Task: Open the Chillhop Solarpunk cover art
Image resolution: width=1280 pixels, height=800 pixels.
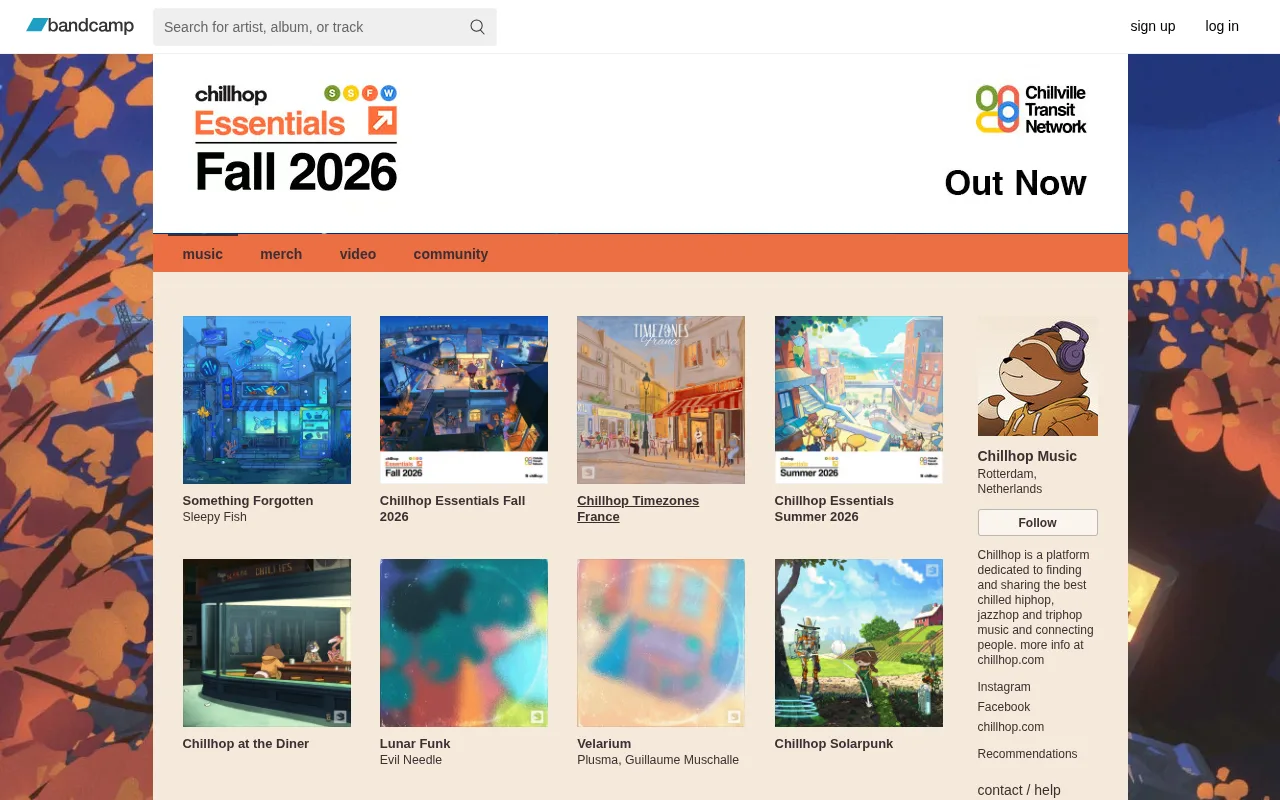Action: [x=859, y=643]
